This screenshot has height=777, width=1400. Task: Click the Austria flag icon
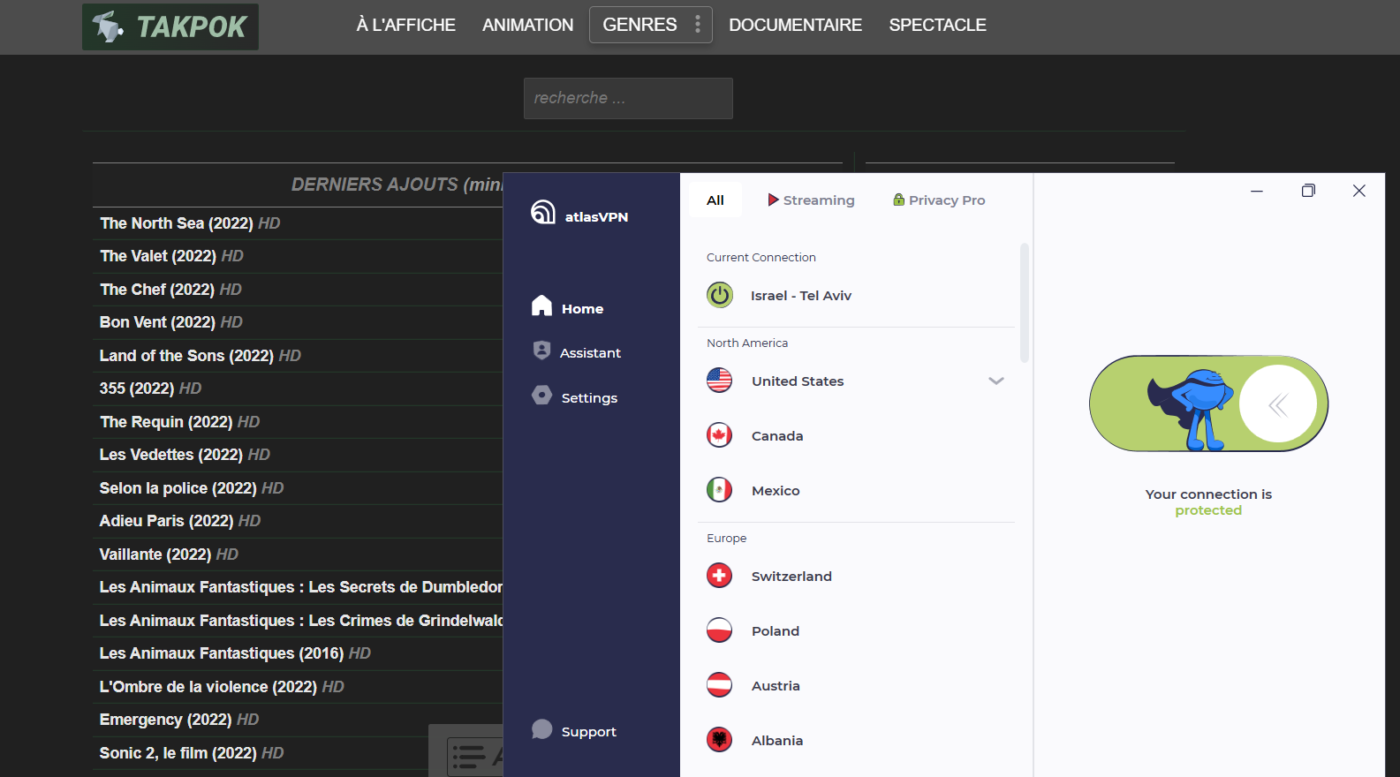point(719,686)
